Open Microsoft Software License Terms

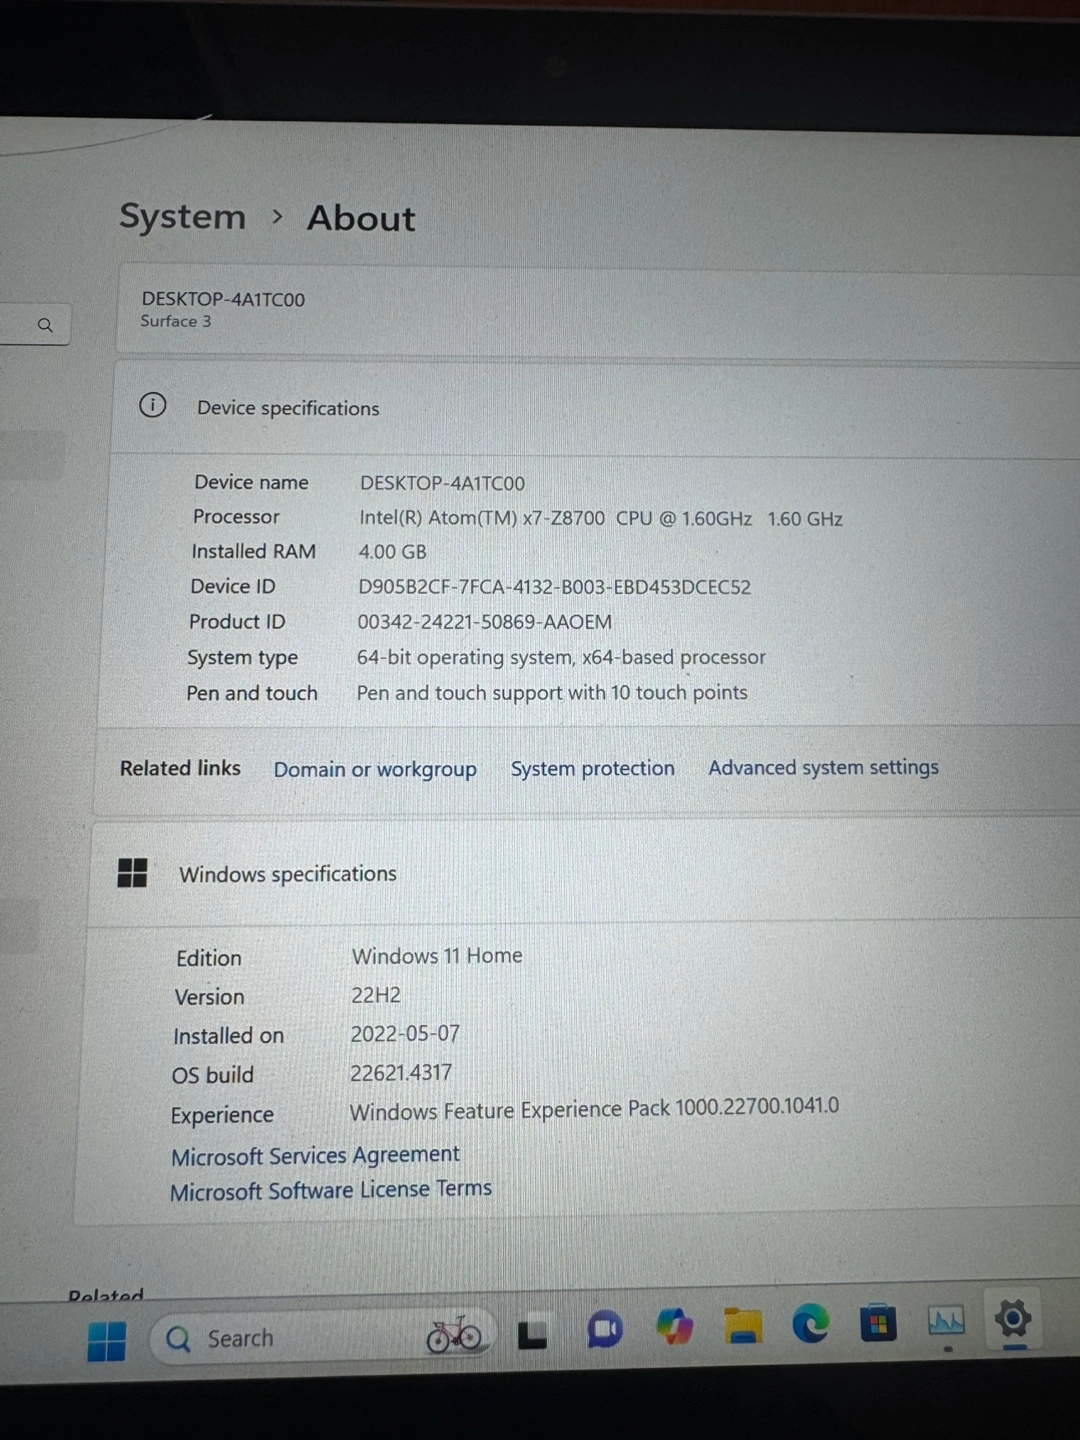[x=331, y=1190]
